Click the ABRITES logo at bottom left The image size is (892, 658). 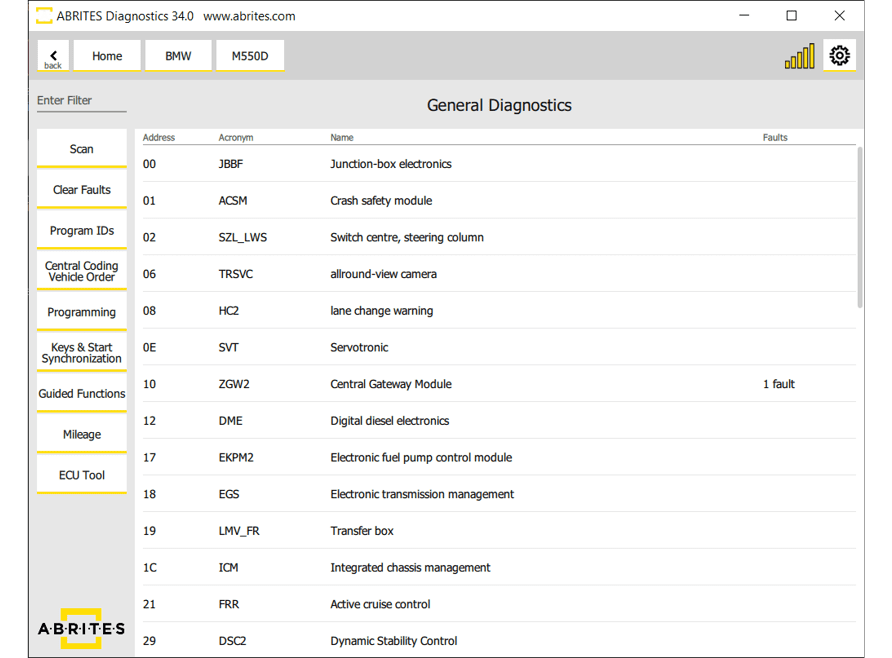tap(81, 628)
